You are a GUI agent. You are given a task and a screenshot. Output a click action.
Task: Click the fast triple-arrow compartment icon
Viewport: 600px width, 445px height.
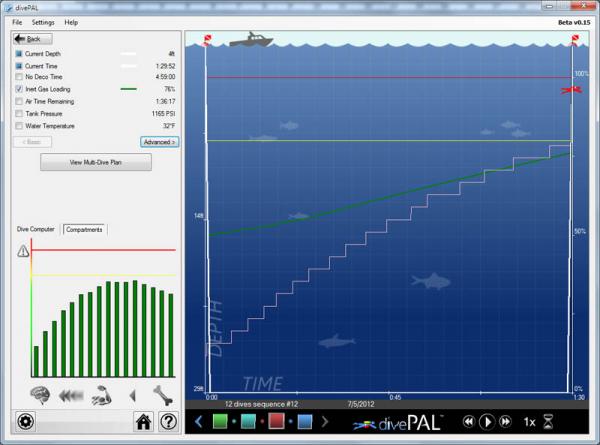coord(71,394)
